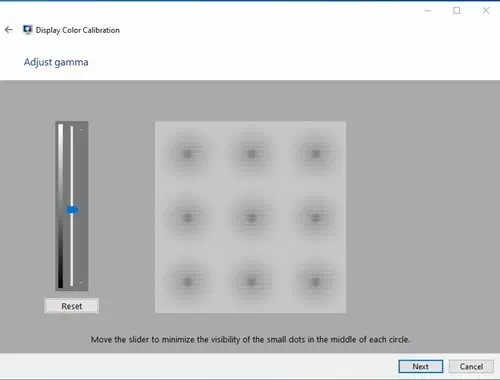Viewport: 500px width, 380px height.
Task: Click the top-middle gamma test circle
Action: [251, 154]
